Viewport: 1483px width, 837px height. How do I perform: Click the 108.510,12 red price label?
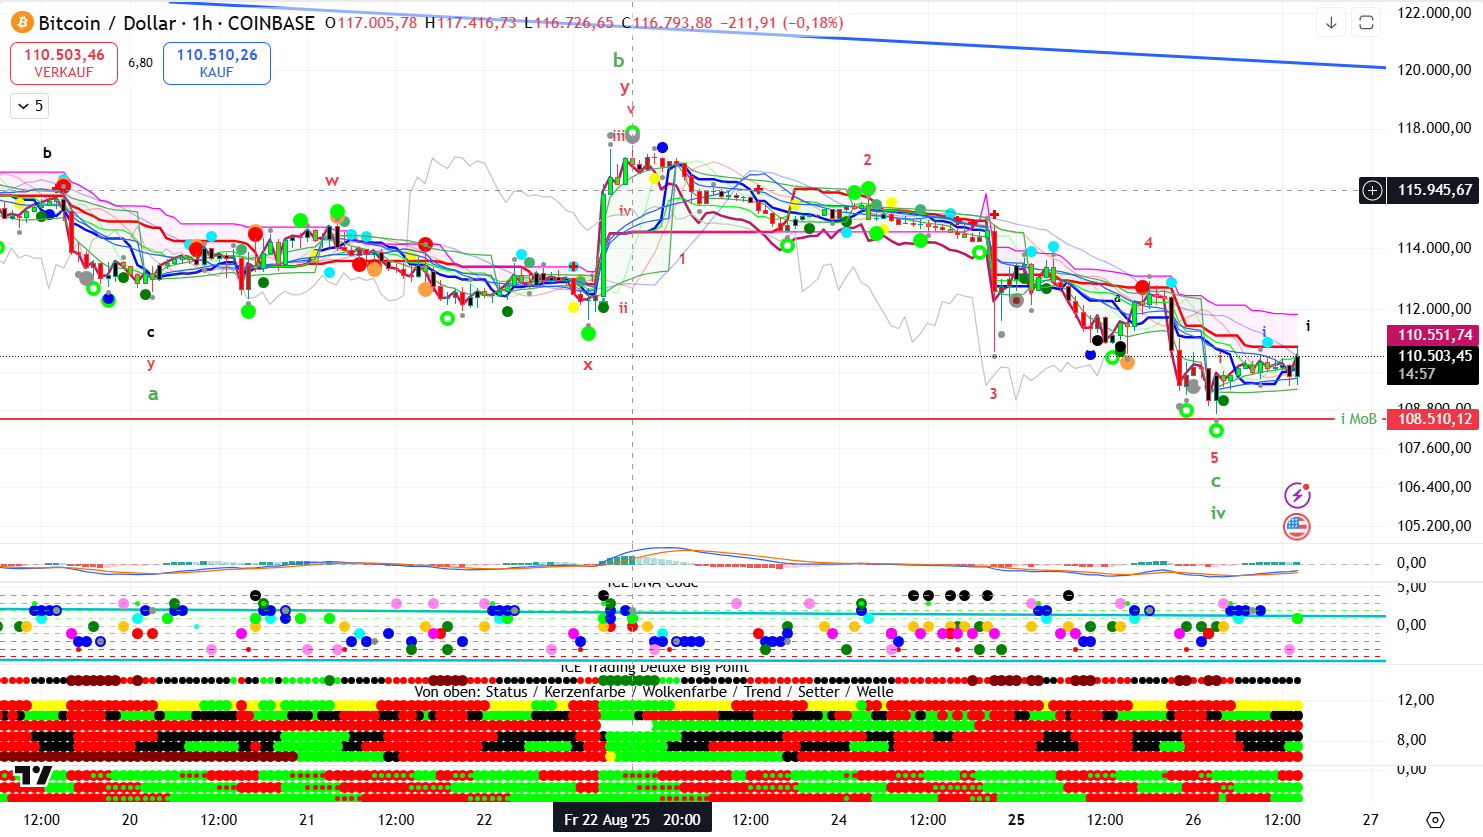point(1434,419)
